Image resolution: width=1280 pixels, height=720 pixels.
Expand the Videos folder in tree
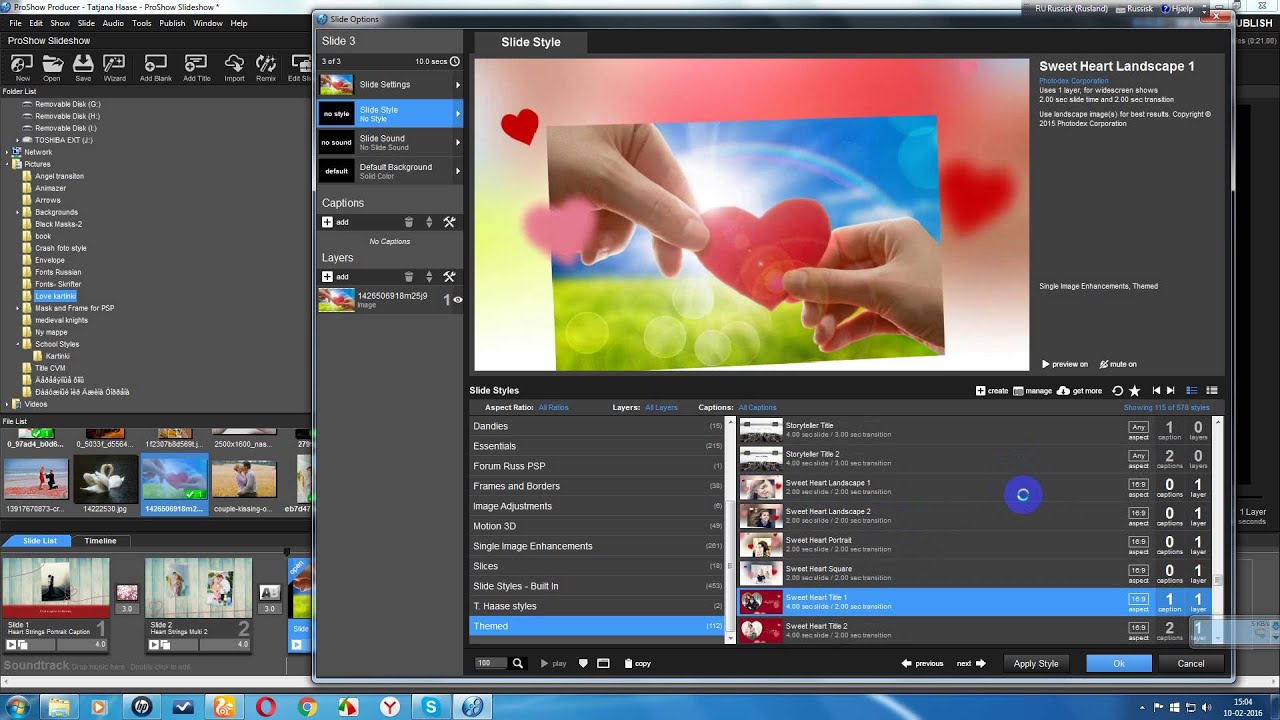7,404
